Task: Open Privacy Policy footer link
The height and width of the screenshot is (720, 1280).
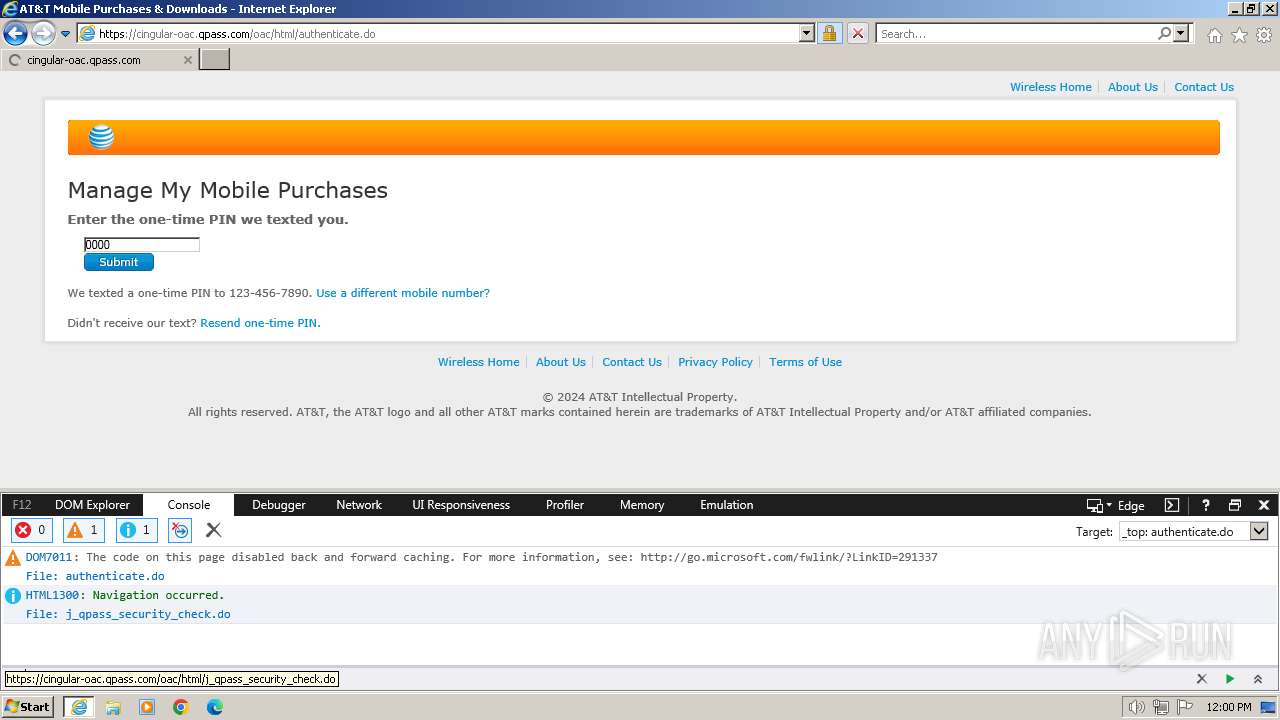Action: [x=715, y=362]
